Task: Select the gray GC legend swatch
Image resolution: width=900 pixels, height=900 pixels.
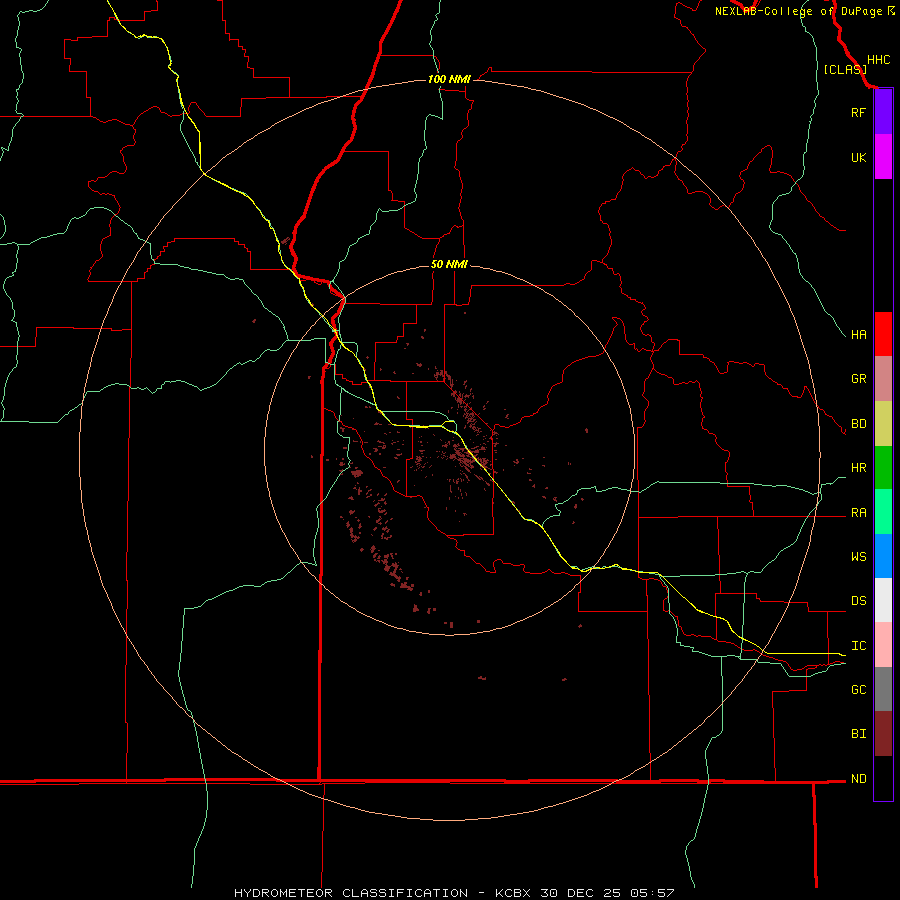Action: (x=883, y=689)
